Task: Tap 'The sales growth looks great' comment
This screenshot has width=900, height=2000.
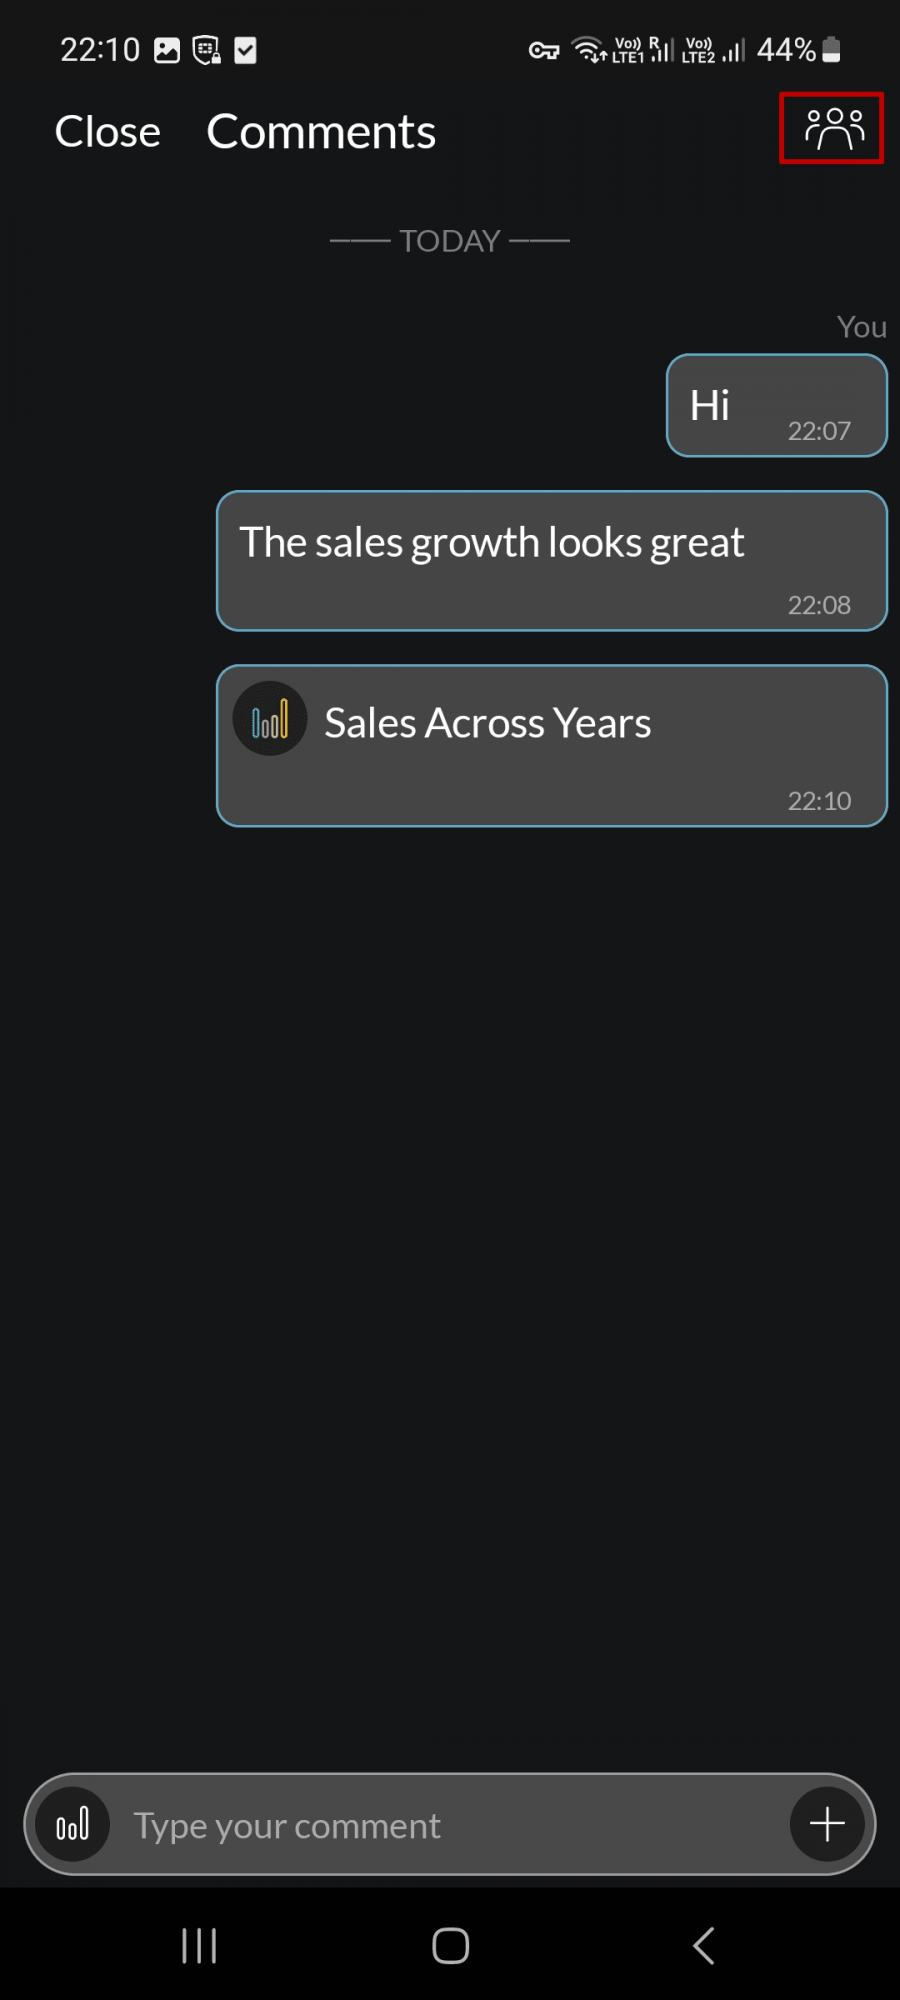Action: pyautogui.click(x=552, y=561)
